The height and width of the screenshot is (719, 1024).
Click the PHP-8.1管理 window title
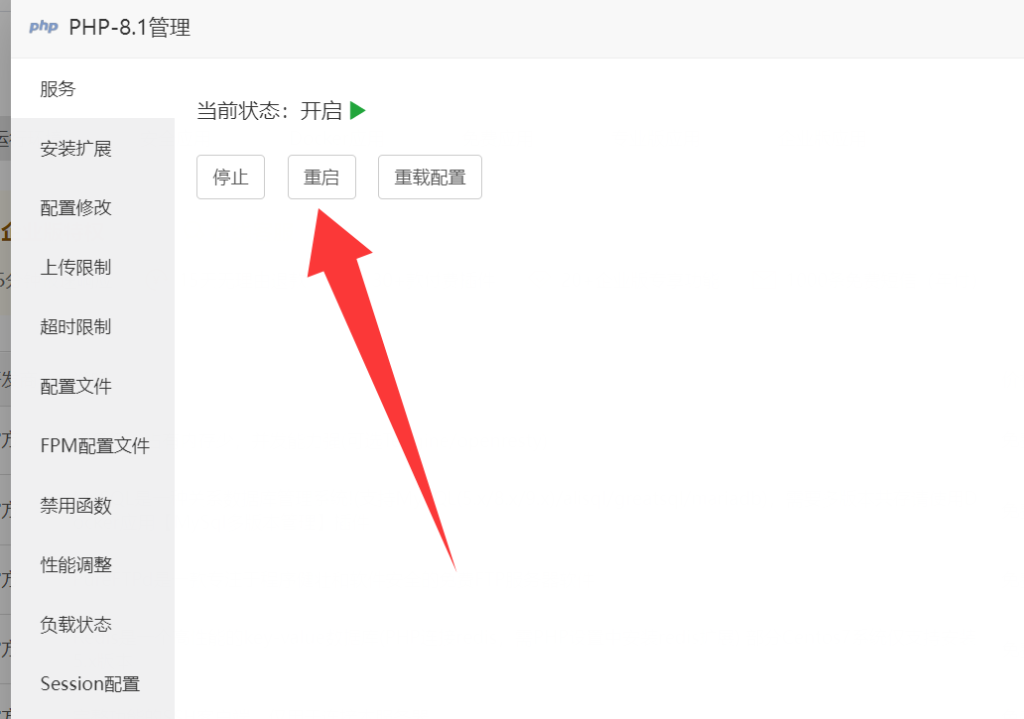pyautogui.click(x=129, y=27)
